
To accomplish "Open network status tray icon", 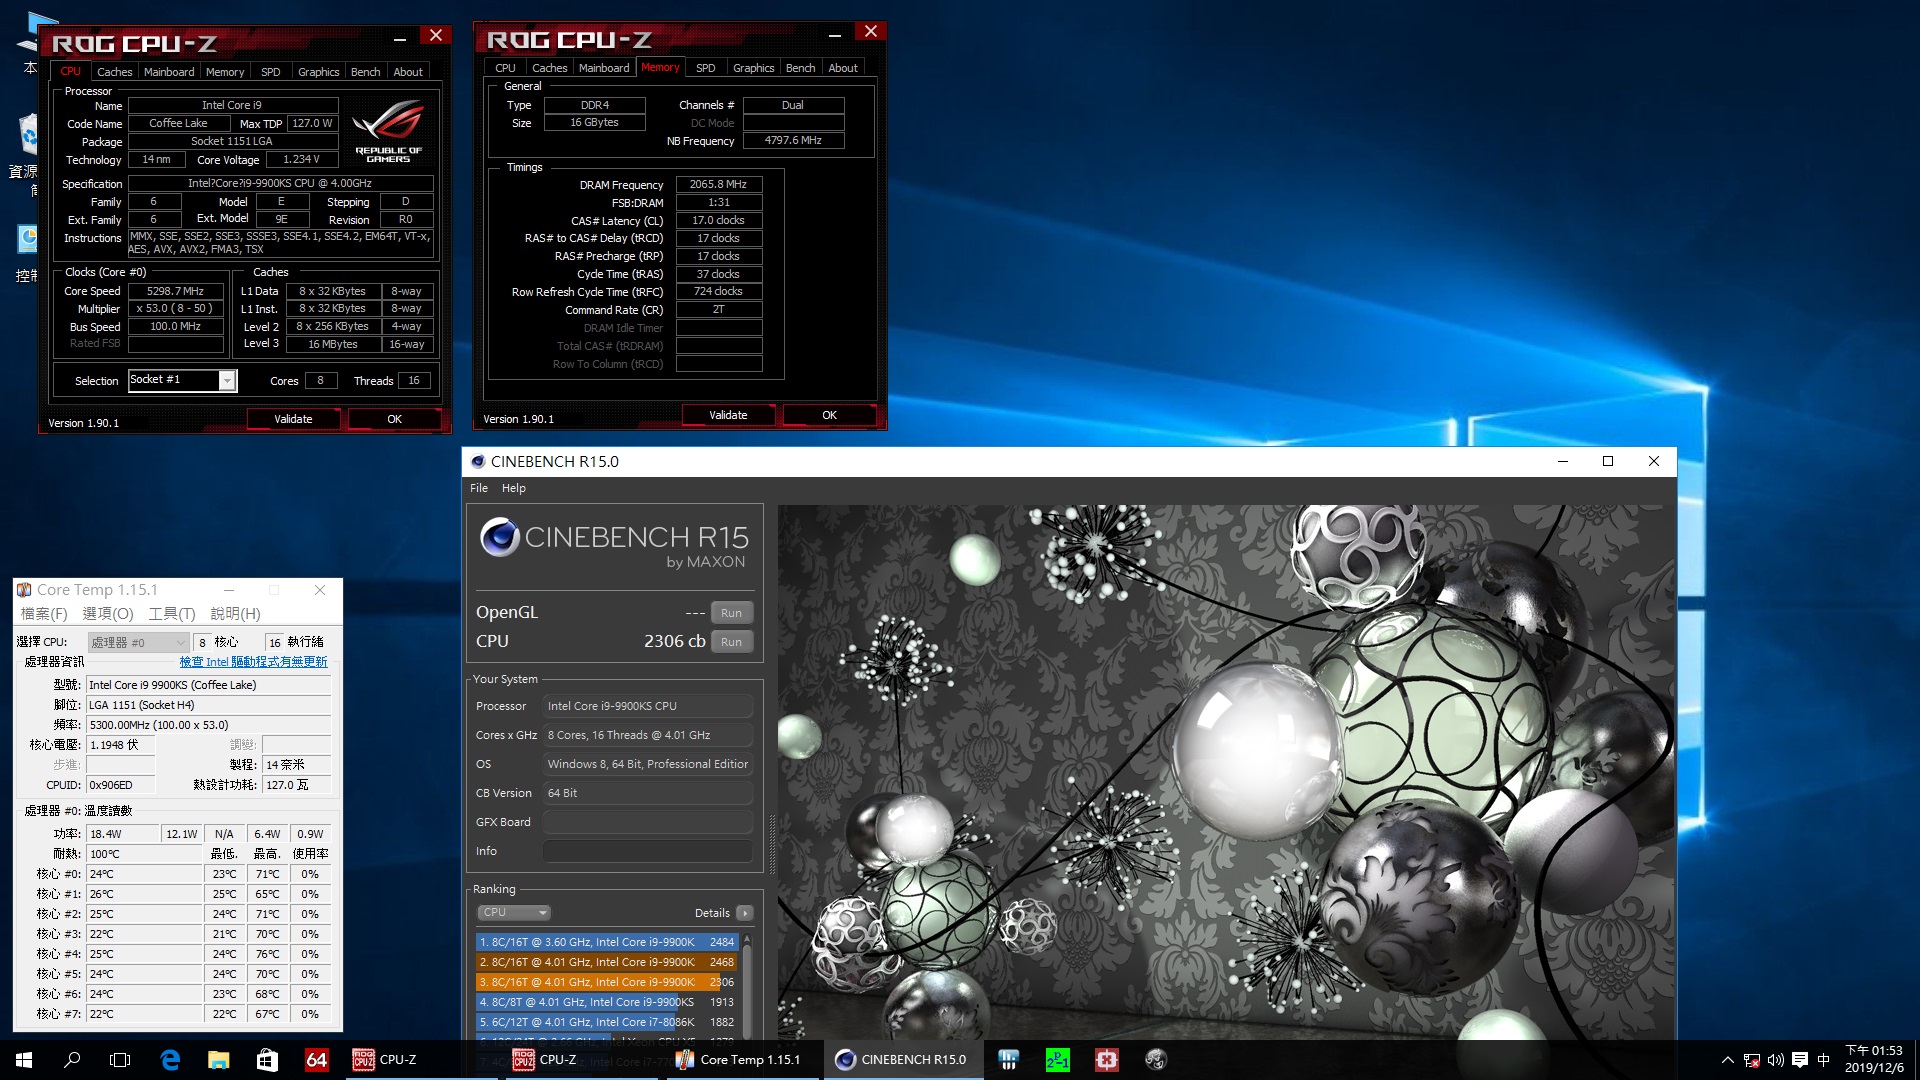I will [1752, 1060].
